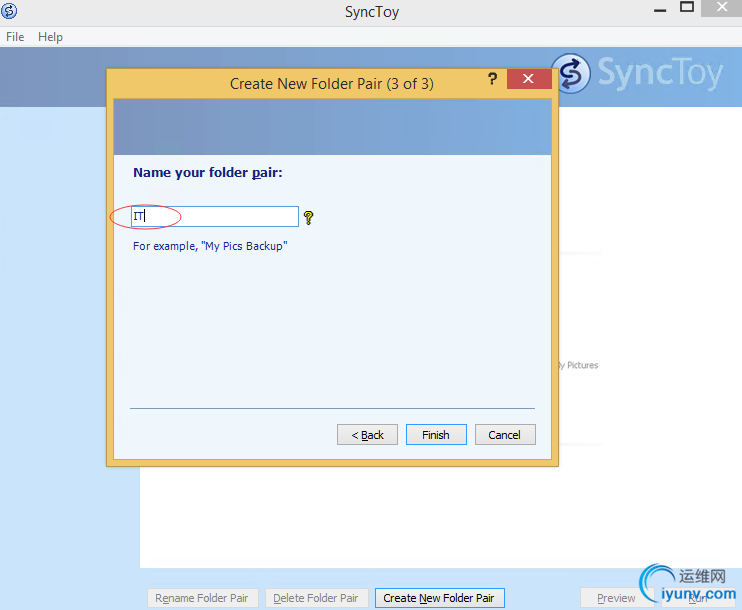Open the Help menu

coord(50,37)
